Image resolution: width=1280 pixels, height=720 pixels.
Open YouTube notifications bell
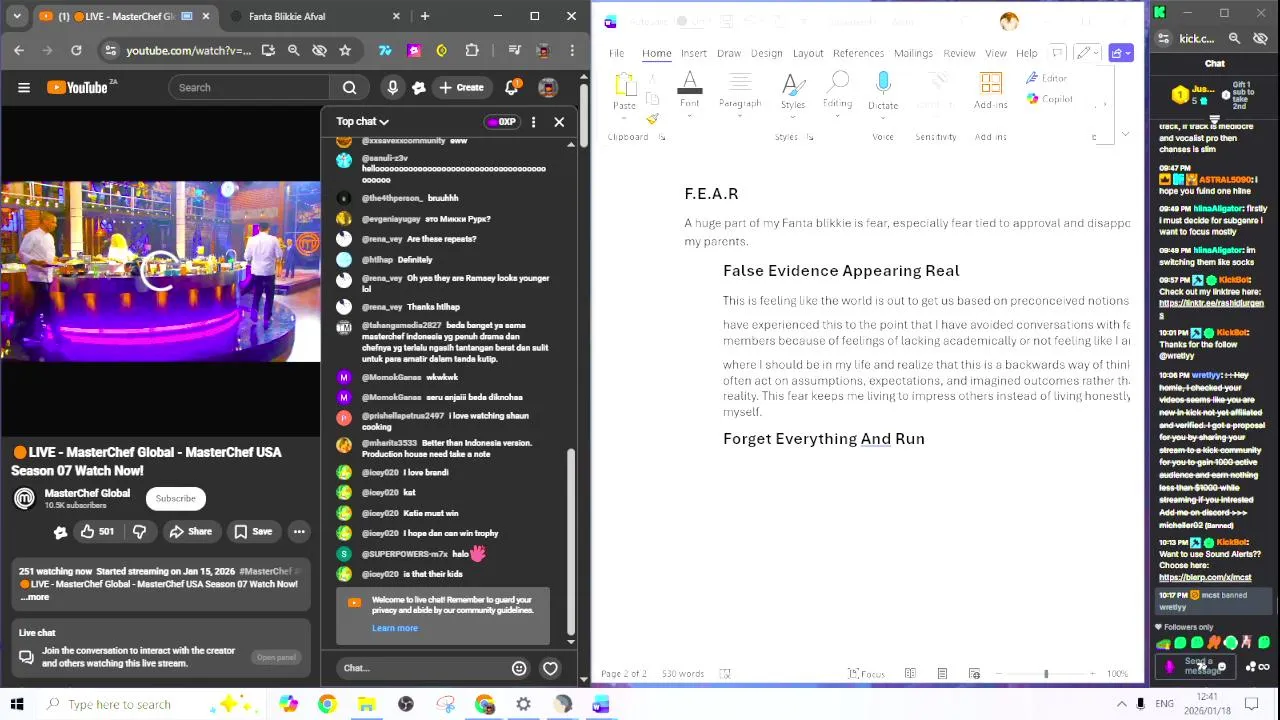point(511,87)
